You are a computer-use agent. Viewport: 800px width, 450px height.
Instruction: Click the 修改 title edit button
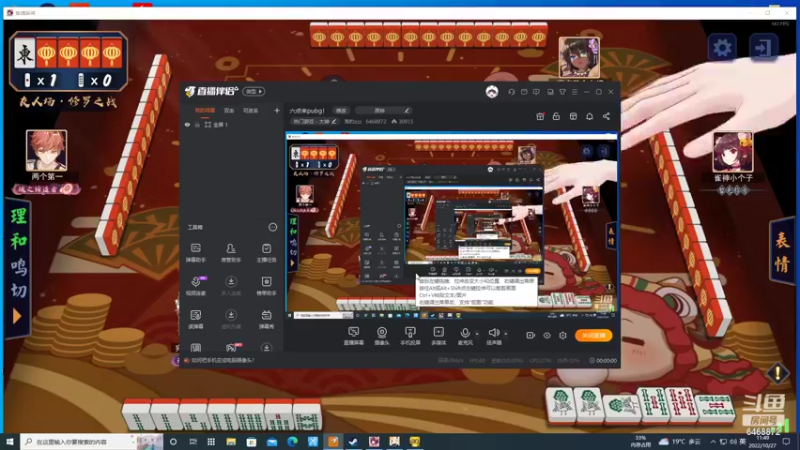tap(341, 110)
